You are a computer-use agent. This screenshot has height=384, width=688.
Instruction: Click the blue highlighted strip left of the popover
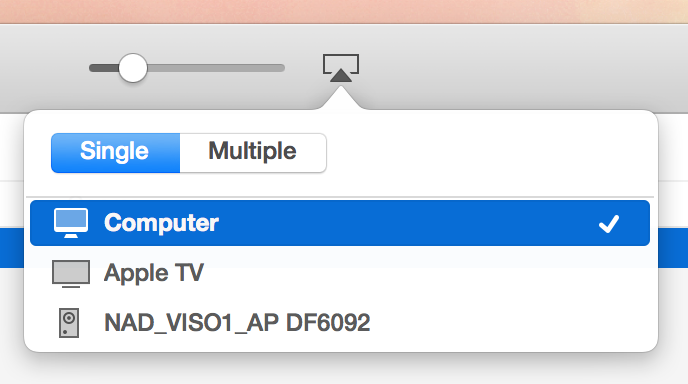click(x=12, y=248)
